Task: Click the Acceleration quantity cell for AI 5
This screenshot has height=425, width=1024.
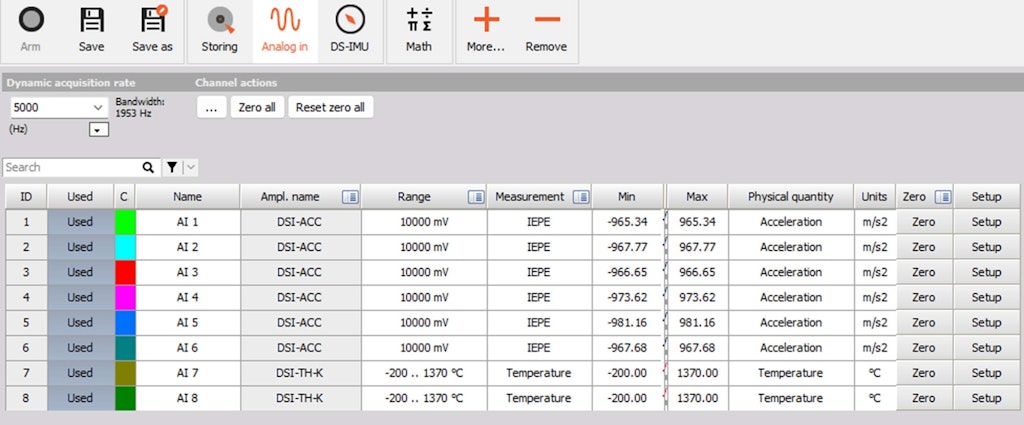Action: 791,323
